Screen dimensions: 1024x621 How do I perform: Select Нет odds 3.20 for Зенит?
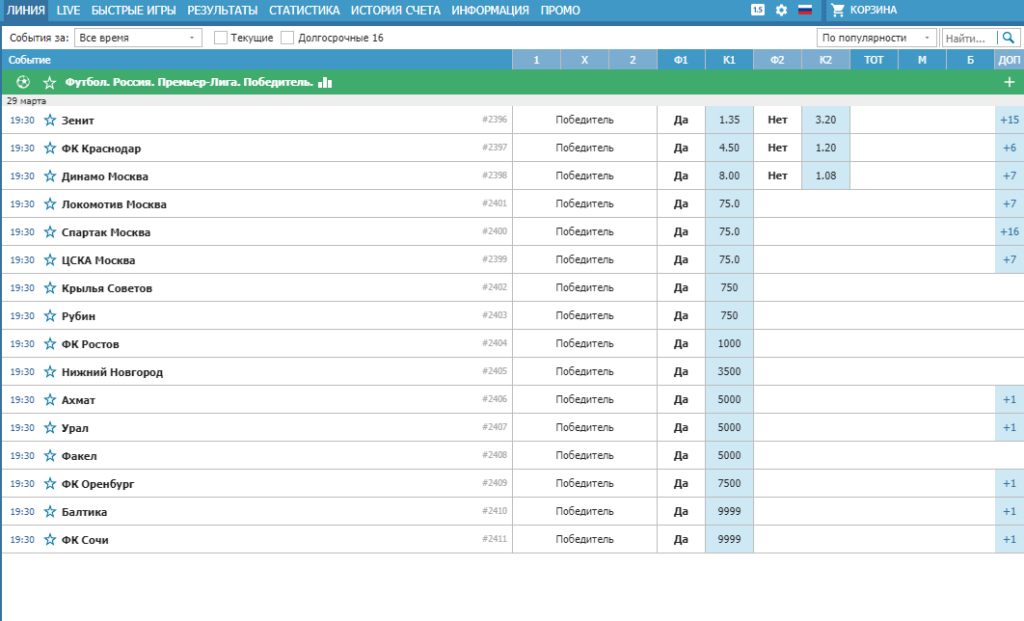click(825, 120)
